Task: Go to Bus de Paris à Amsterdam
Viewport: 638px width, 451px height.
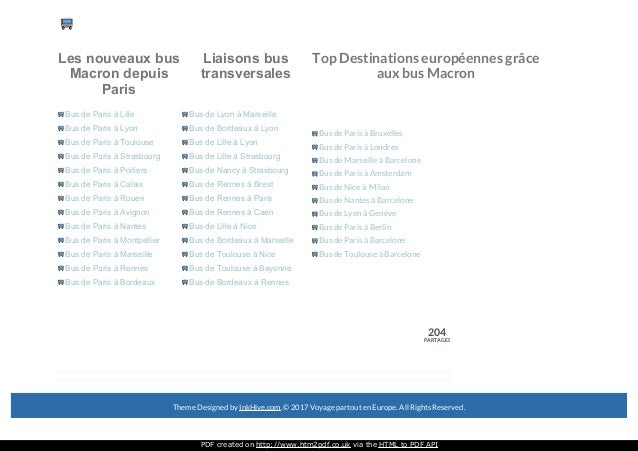Action: click(365, 173)
